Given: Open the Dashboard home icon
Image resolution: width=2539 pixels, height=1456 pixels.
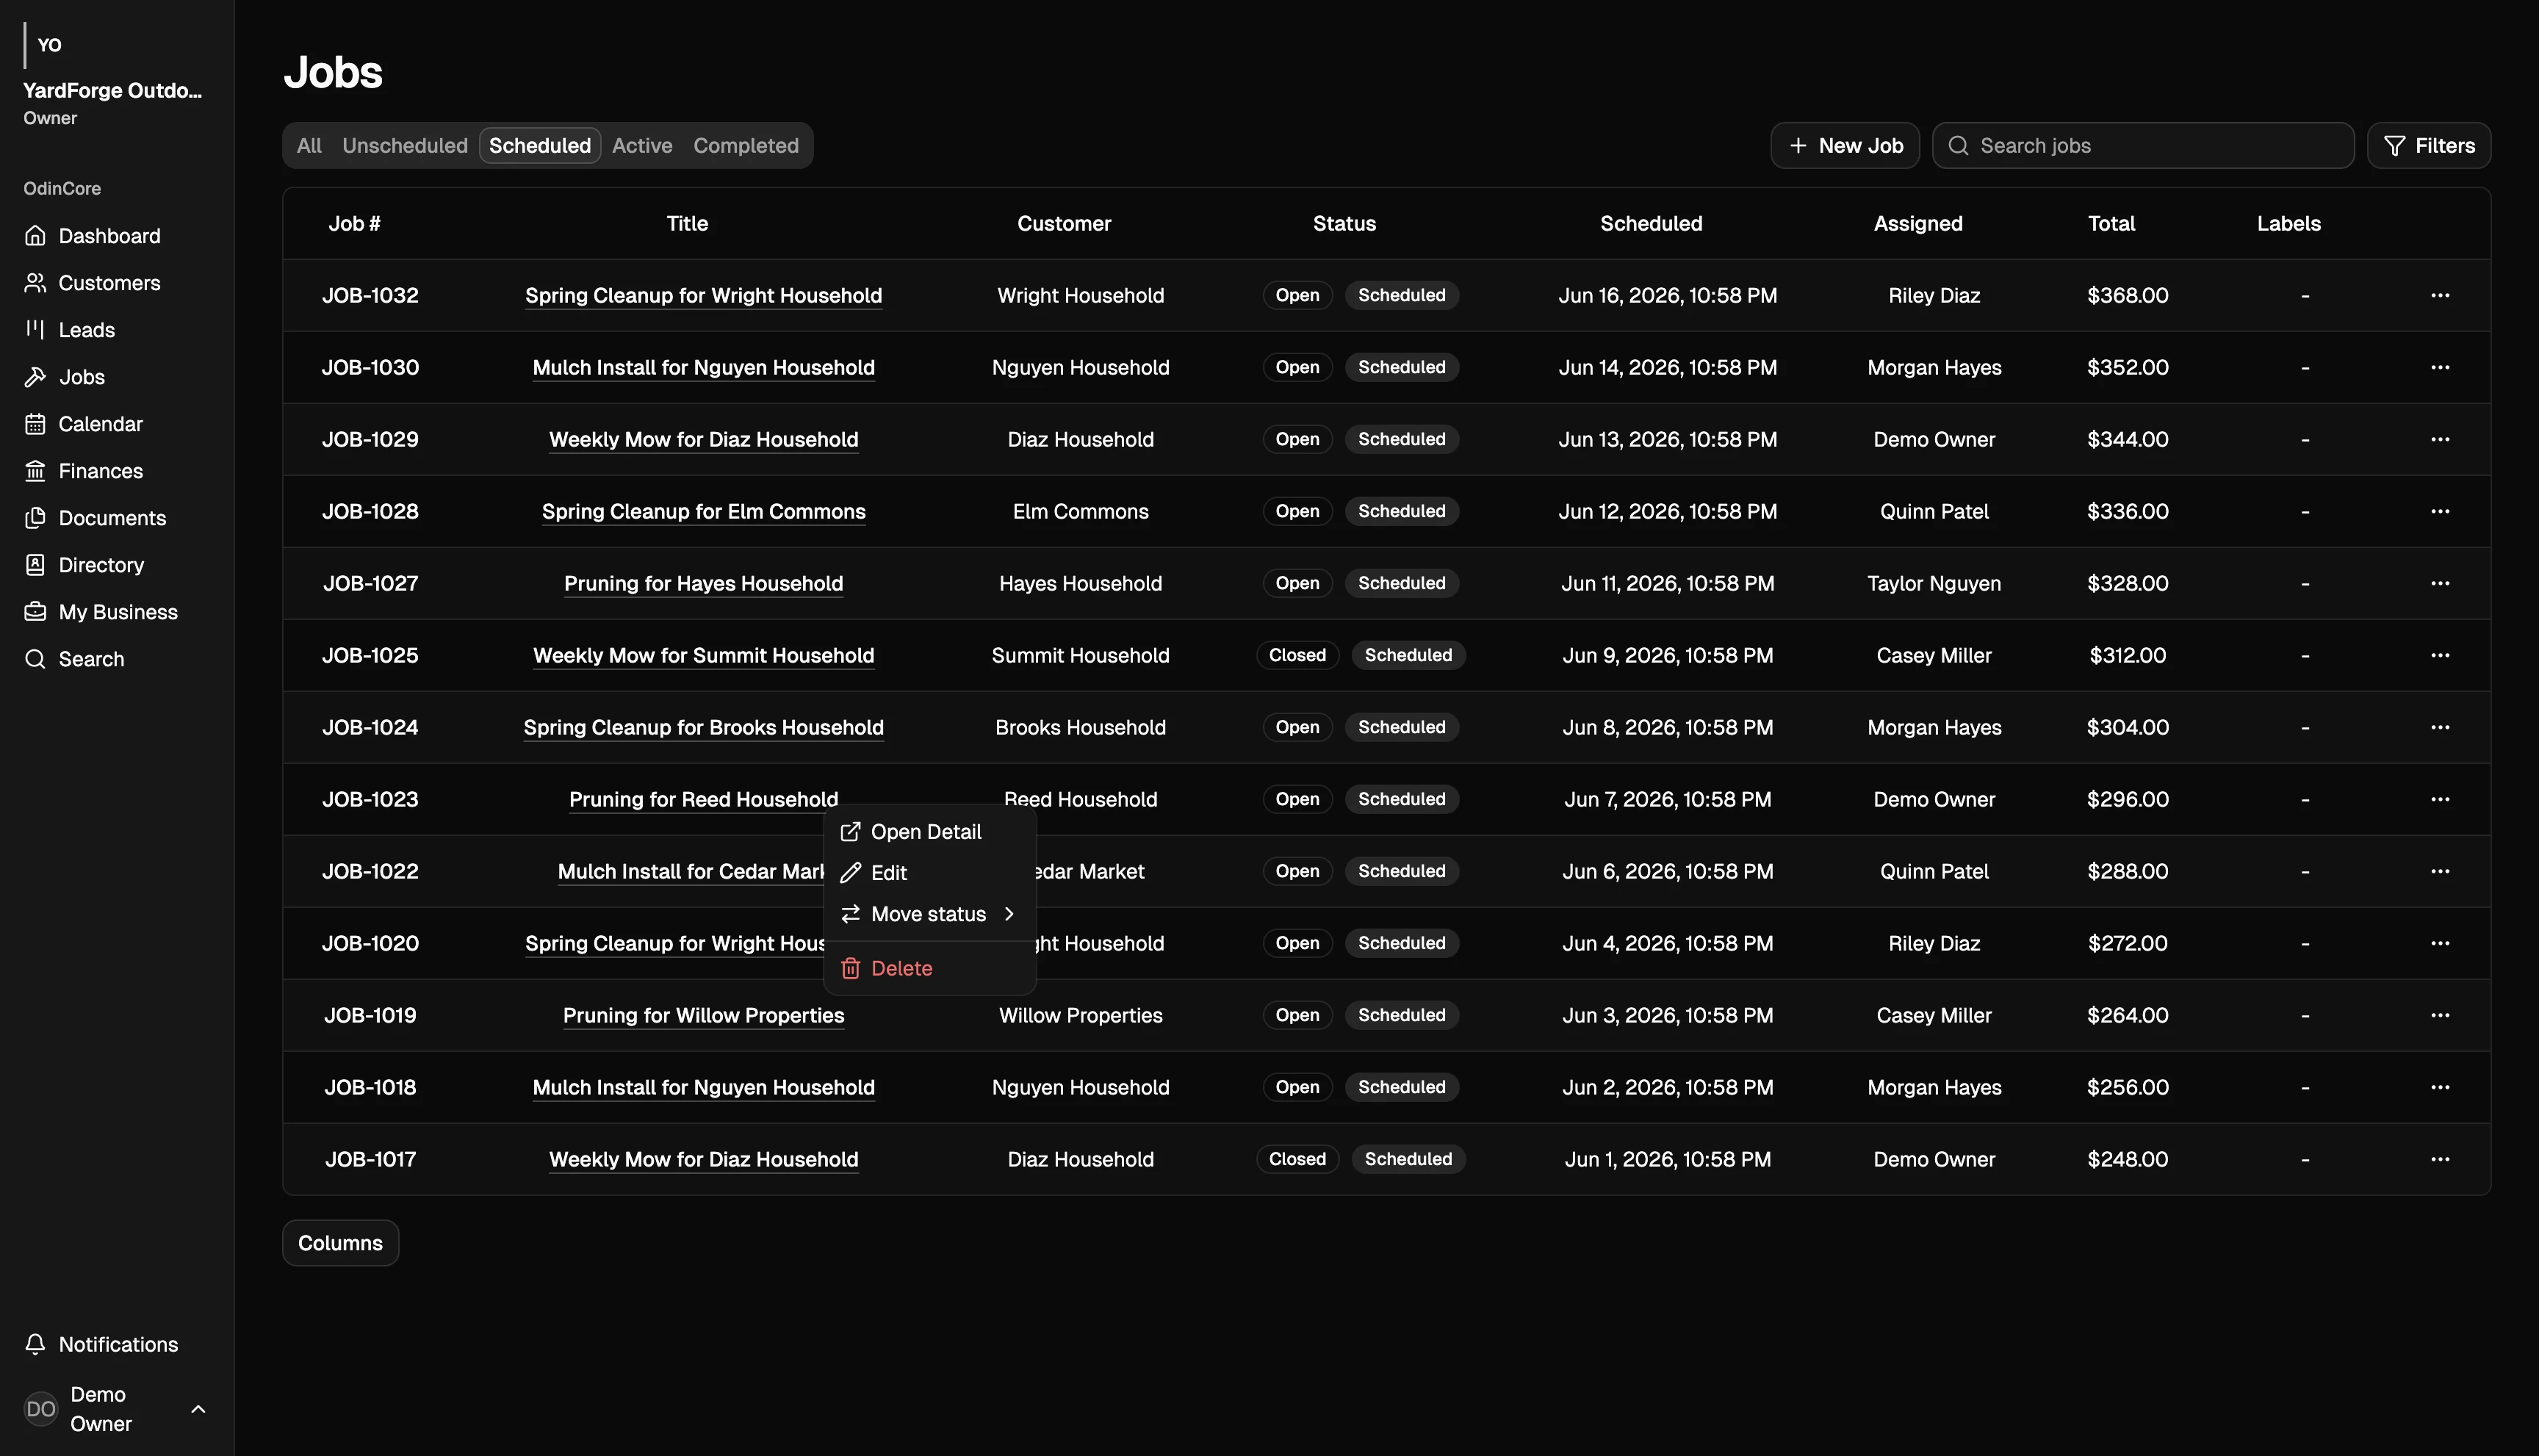Looking at the screenshot, I should coord(35,236).
